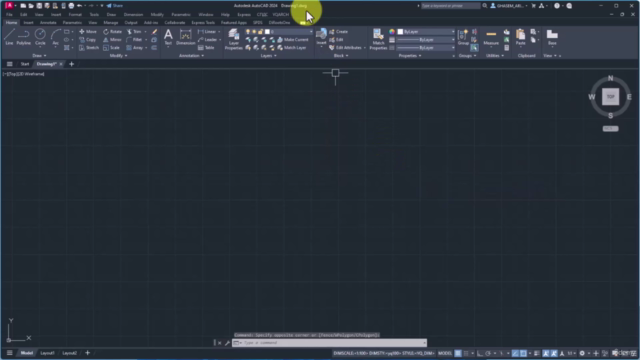640x360 pixels.
Task: Expand the Modify panel
Action: [118, 56]
